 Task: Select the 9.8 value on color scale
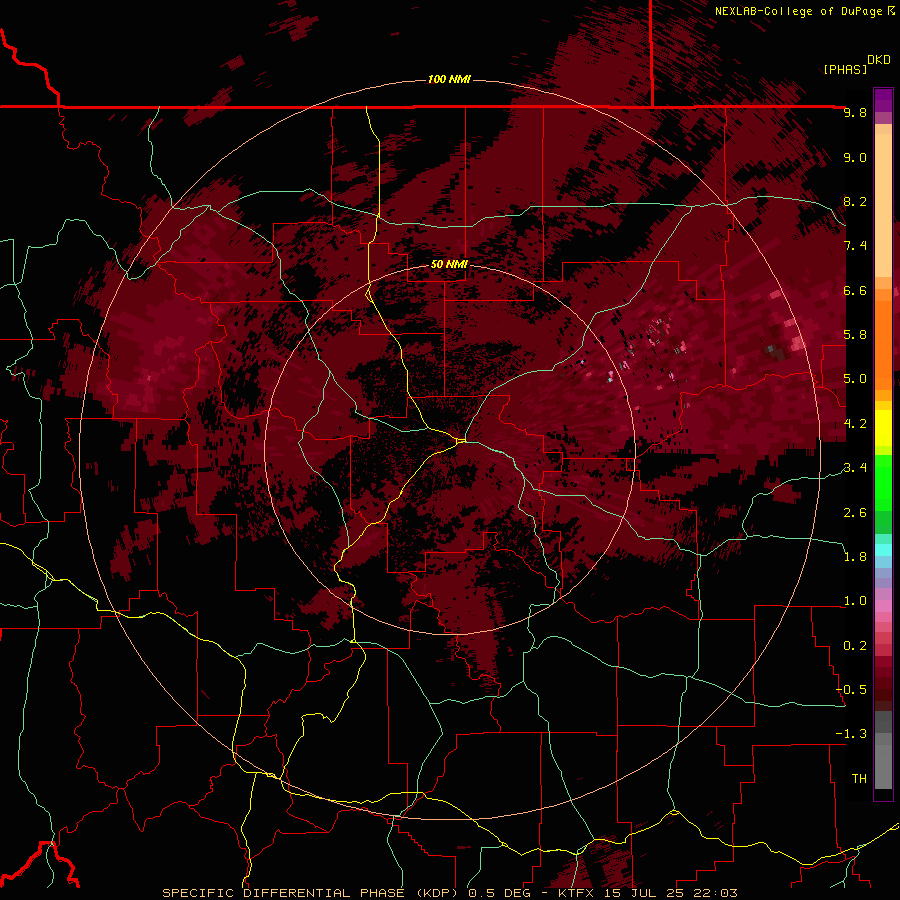pos(855,113)
